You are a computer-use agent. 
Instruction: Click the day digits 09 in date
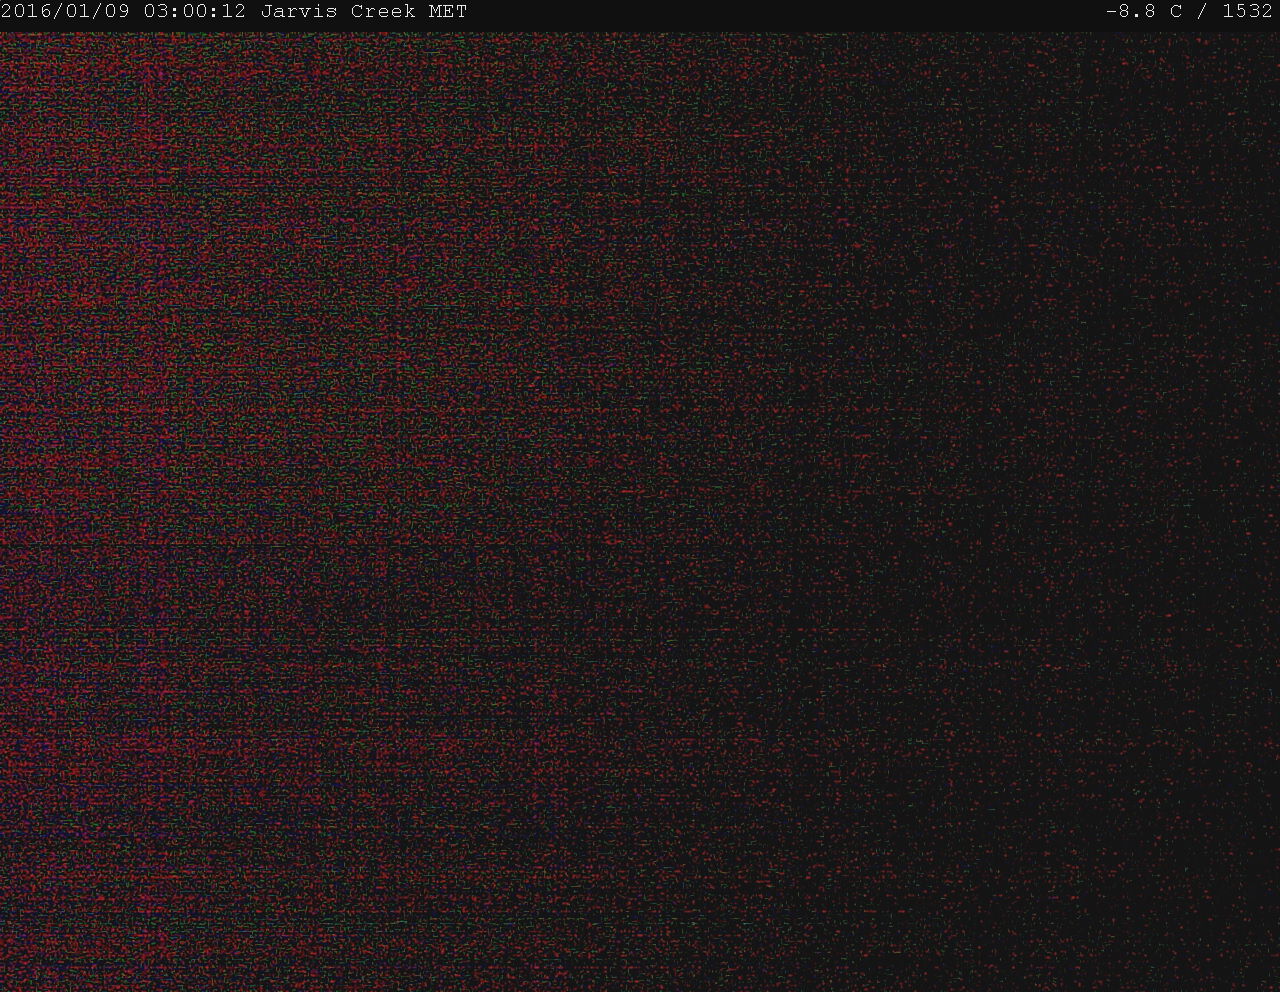tap(118, 12)
